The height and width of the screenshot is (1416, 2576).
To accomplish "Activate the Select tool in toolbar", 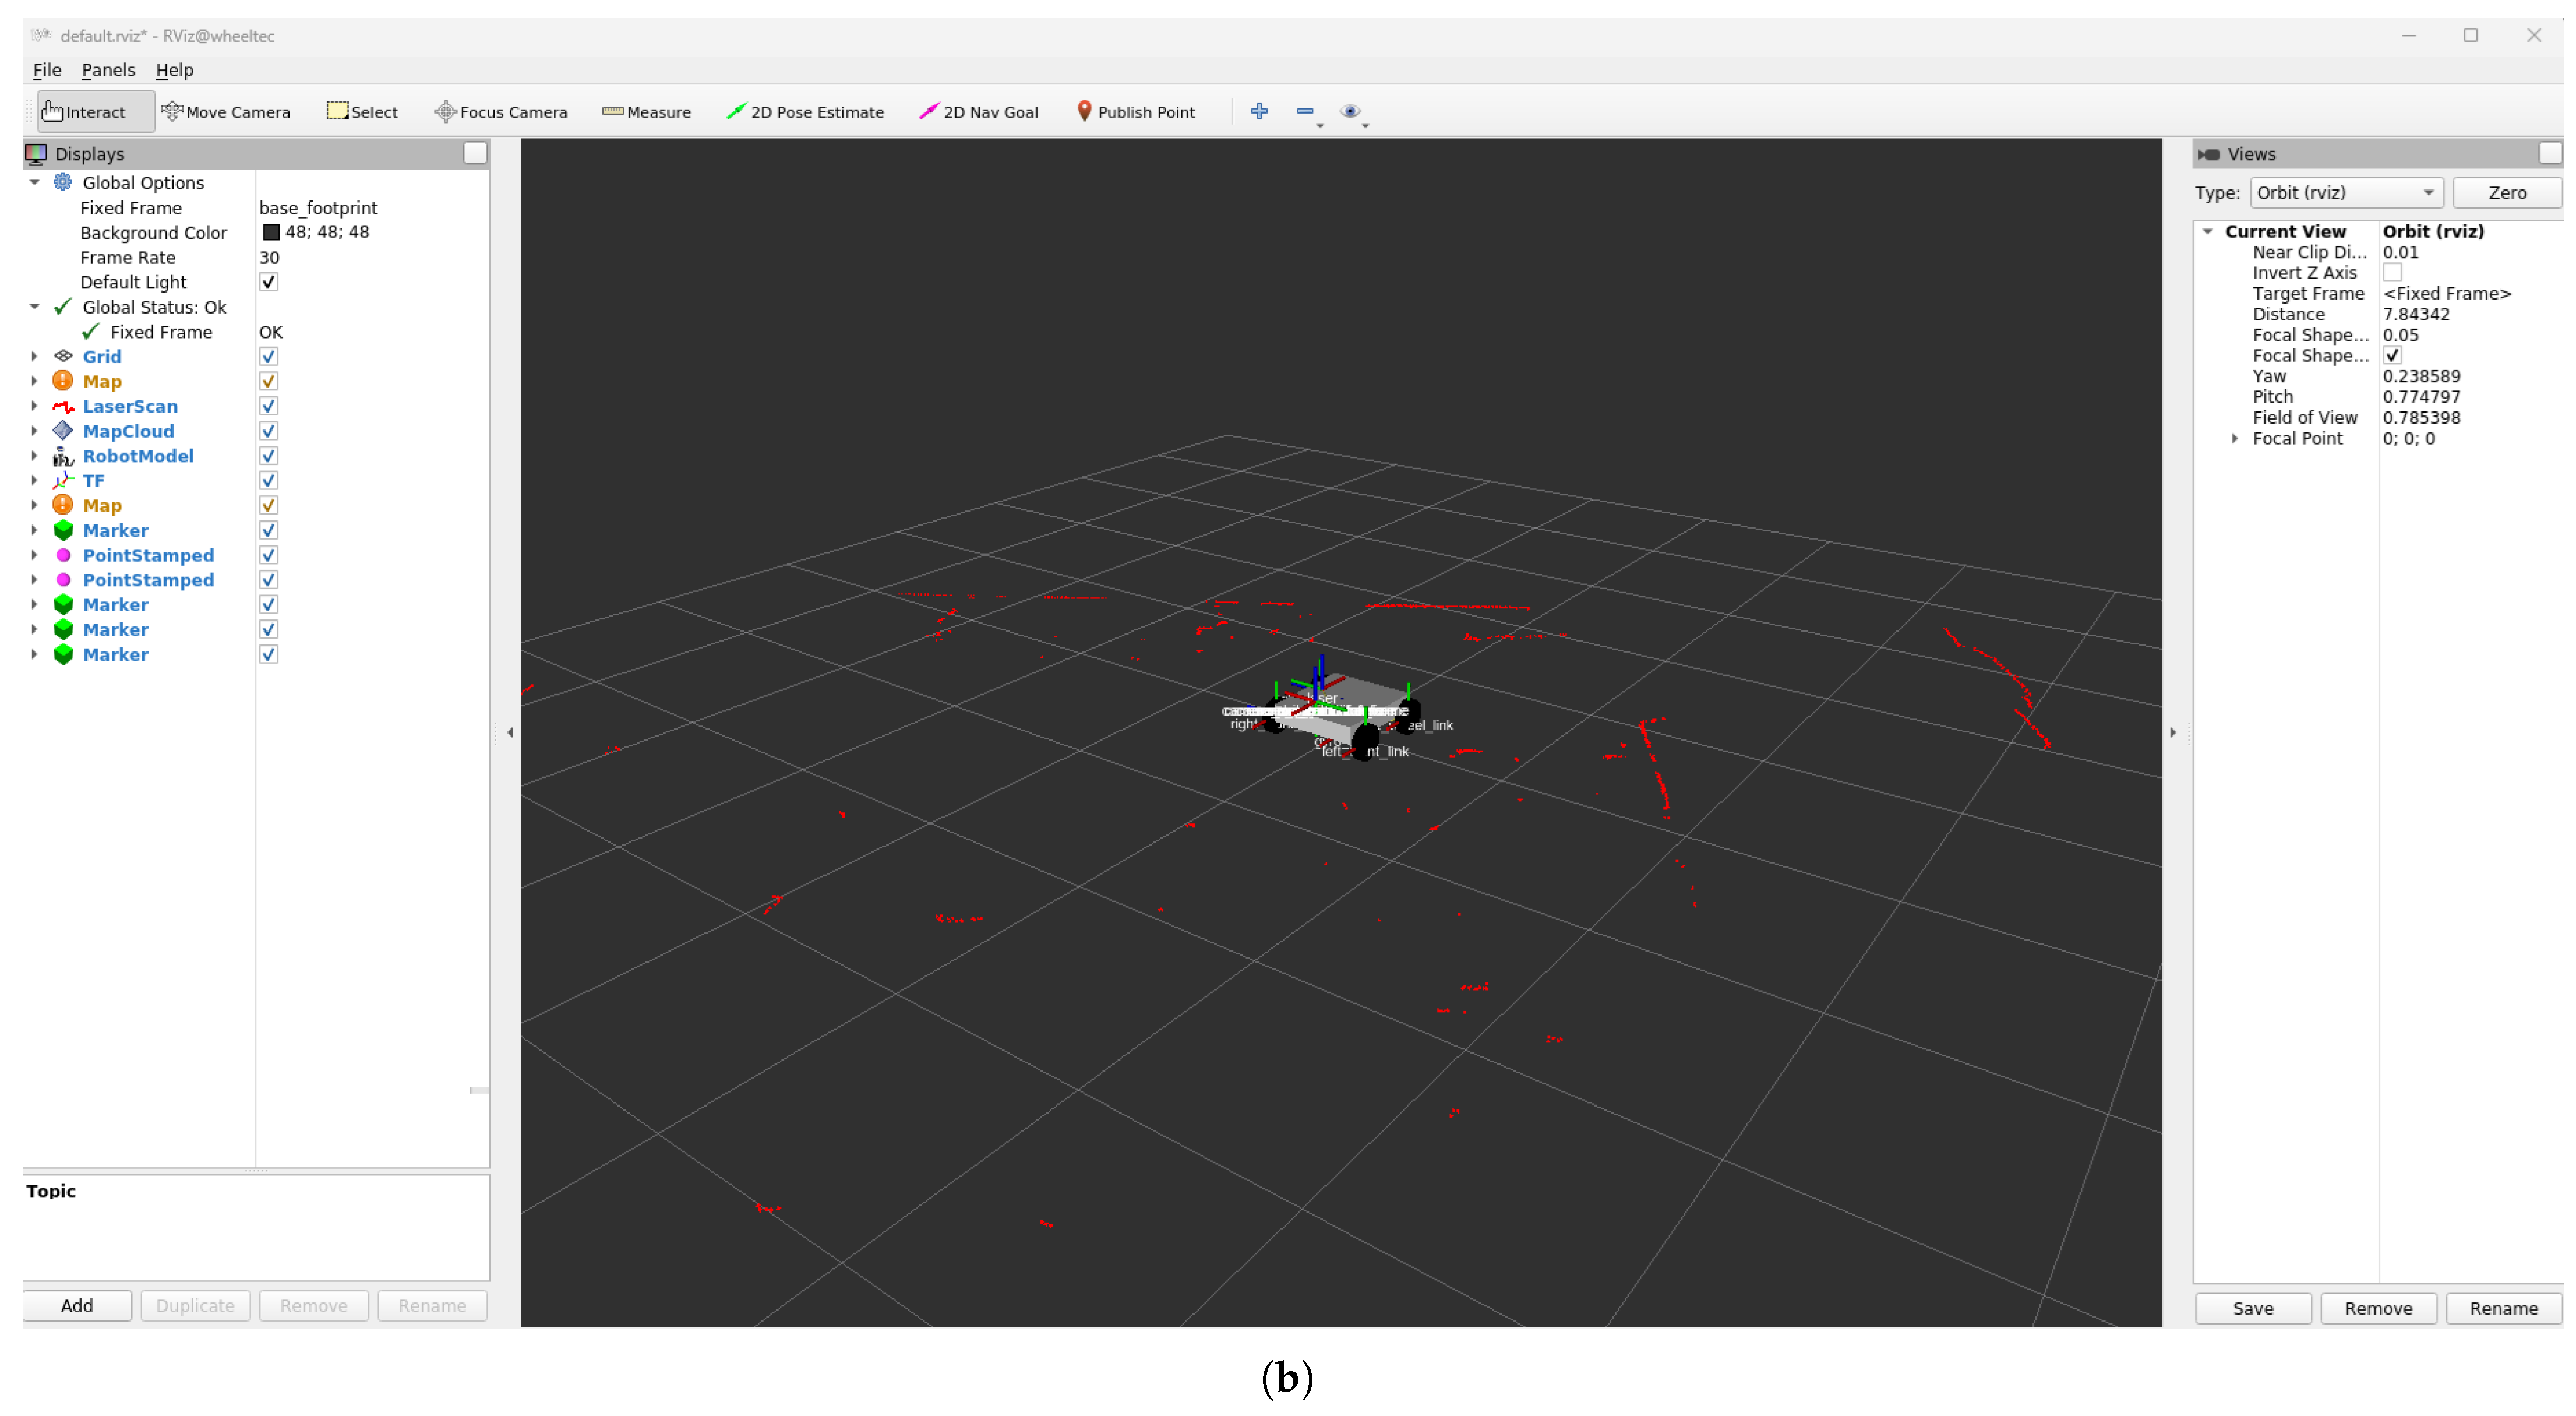I will 362,112.
